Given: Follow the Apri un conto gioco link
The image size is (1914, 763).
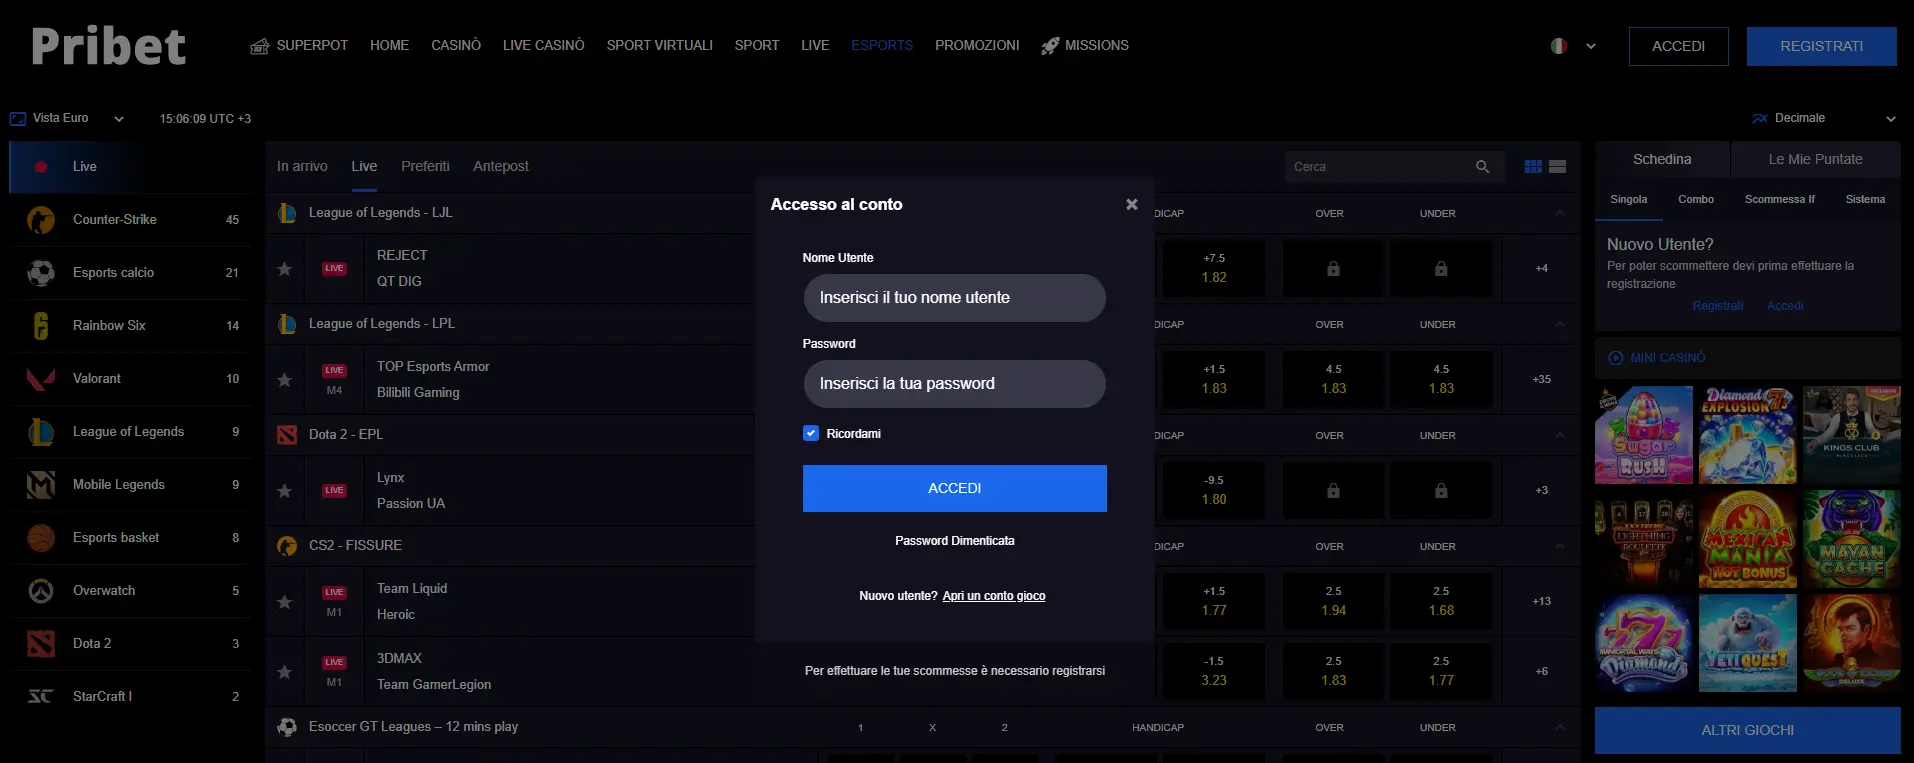Looking at the screenshot, I should pyautogui.click(x=993, y=596).
